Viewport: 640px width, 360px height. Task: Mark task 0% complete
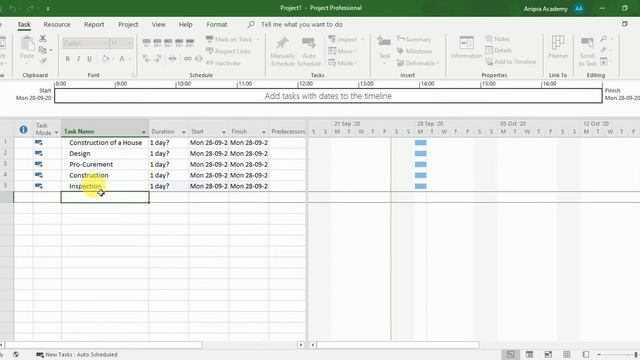(x=146, y=43)
